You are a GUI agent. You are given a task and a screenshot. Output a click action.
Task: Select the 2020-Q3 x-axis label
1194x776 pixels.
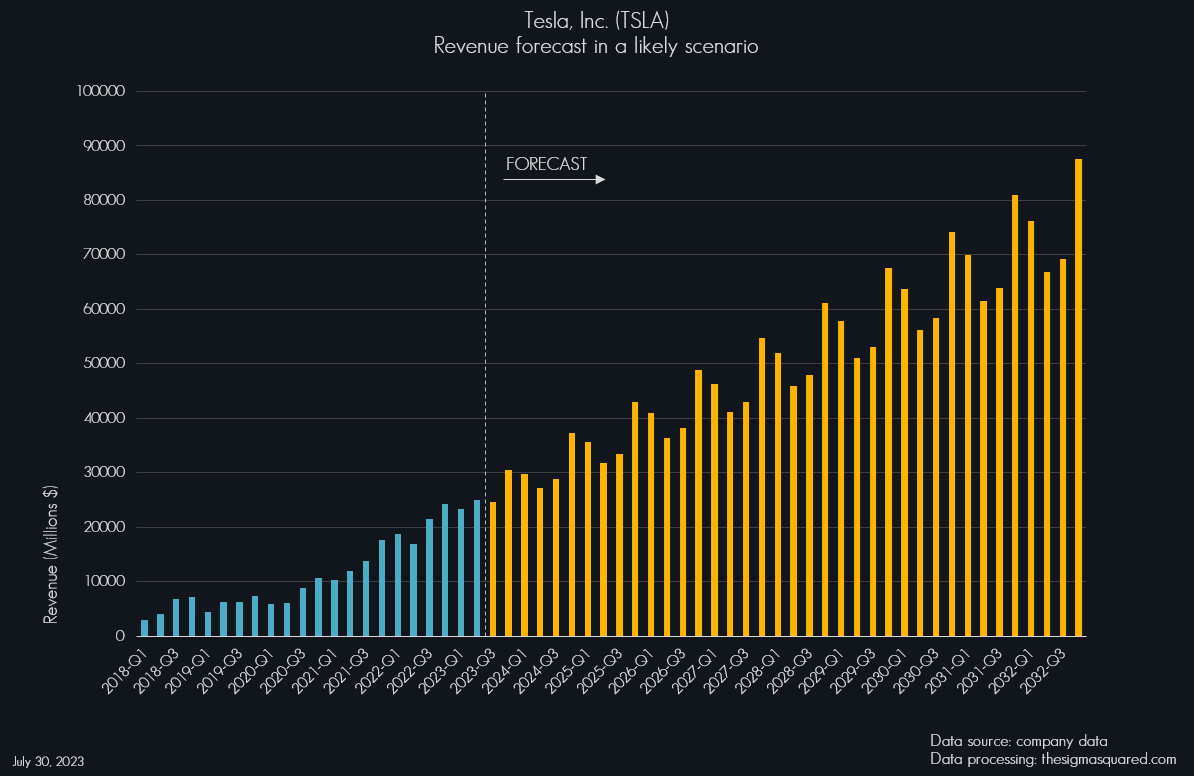coord(283,669)
